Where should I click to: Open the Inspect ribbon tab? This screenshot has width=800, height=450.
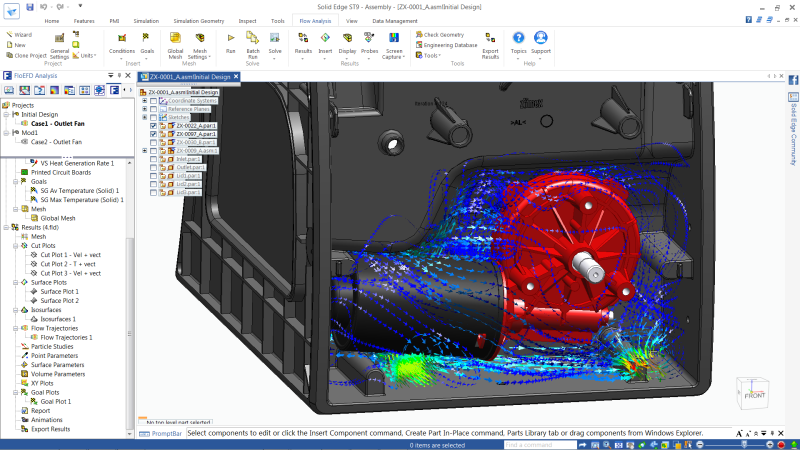pyautogui.click(x=247, y=21)
